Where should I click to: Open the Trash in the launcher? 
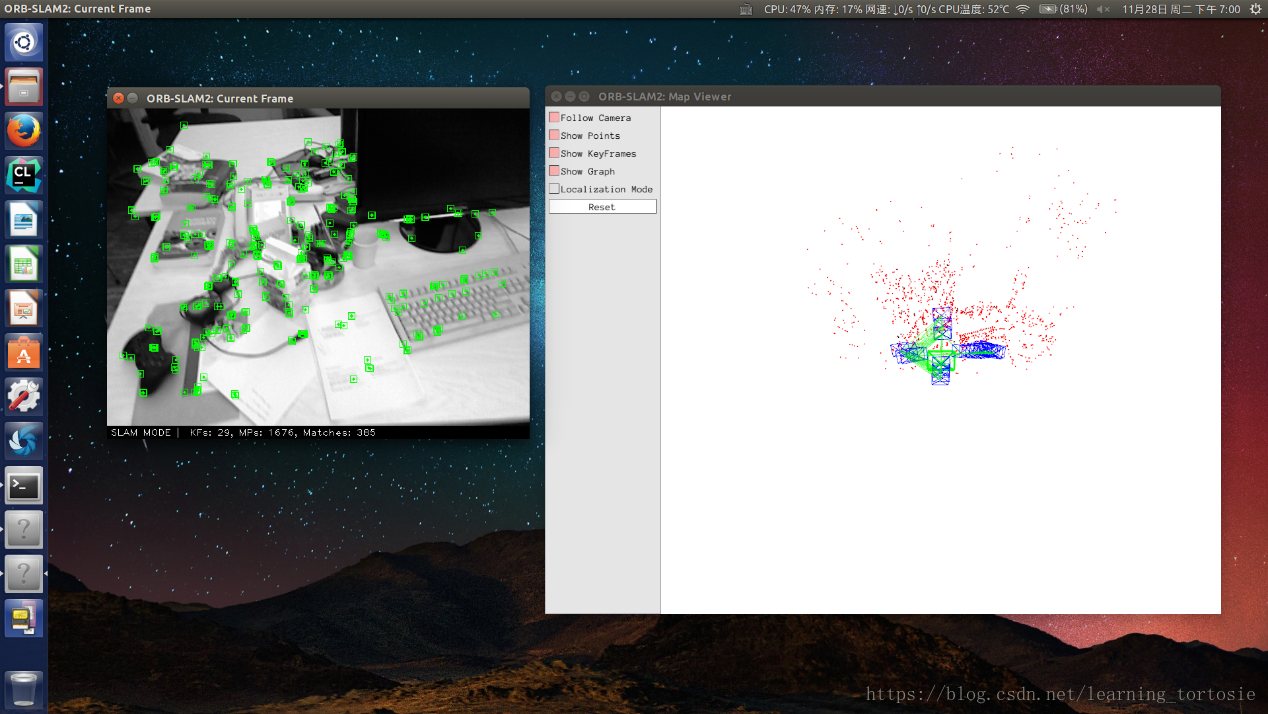tap(24, 689)
